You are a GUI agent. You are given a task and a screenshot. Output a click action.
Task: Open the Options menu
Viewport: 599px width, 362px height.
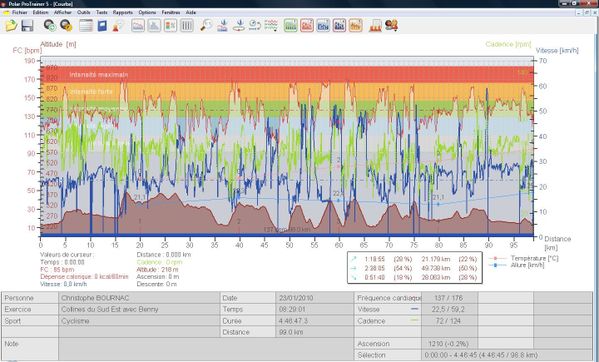[x=147, y=12]
